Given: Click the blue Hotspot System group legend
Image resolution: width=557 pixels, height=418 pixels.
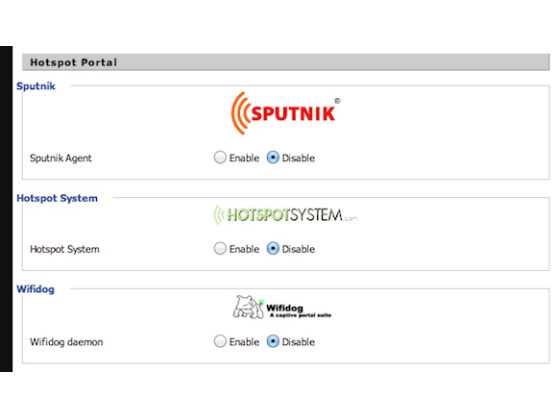Looking at the screenshot, I should [57, 198].
